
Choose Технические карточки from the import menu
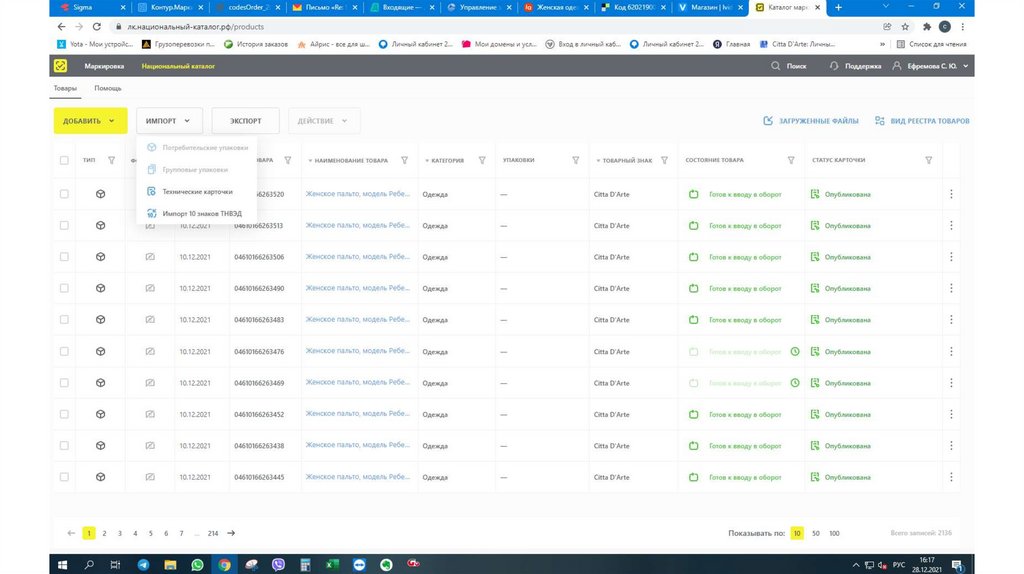[x=197, y=191]
